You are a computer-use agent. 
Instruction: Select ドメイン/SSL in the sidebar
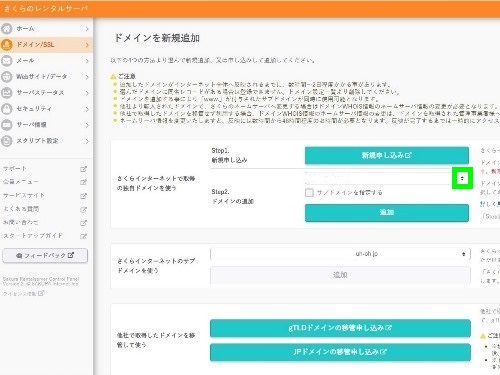(x=47, y=45)
